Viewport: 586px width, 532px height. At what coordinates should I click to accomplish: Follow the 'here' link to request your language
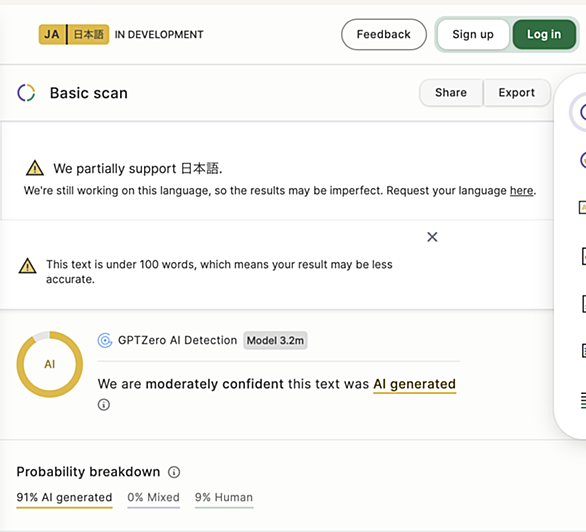click(522, 191)
